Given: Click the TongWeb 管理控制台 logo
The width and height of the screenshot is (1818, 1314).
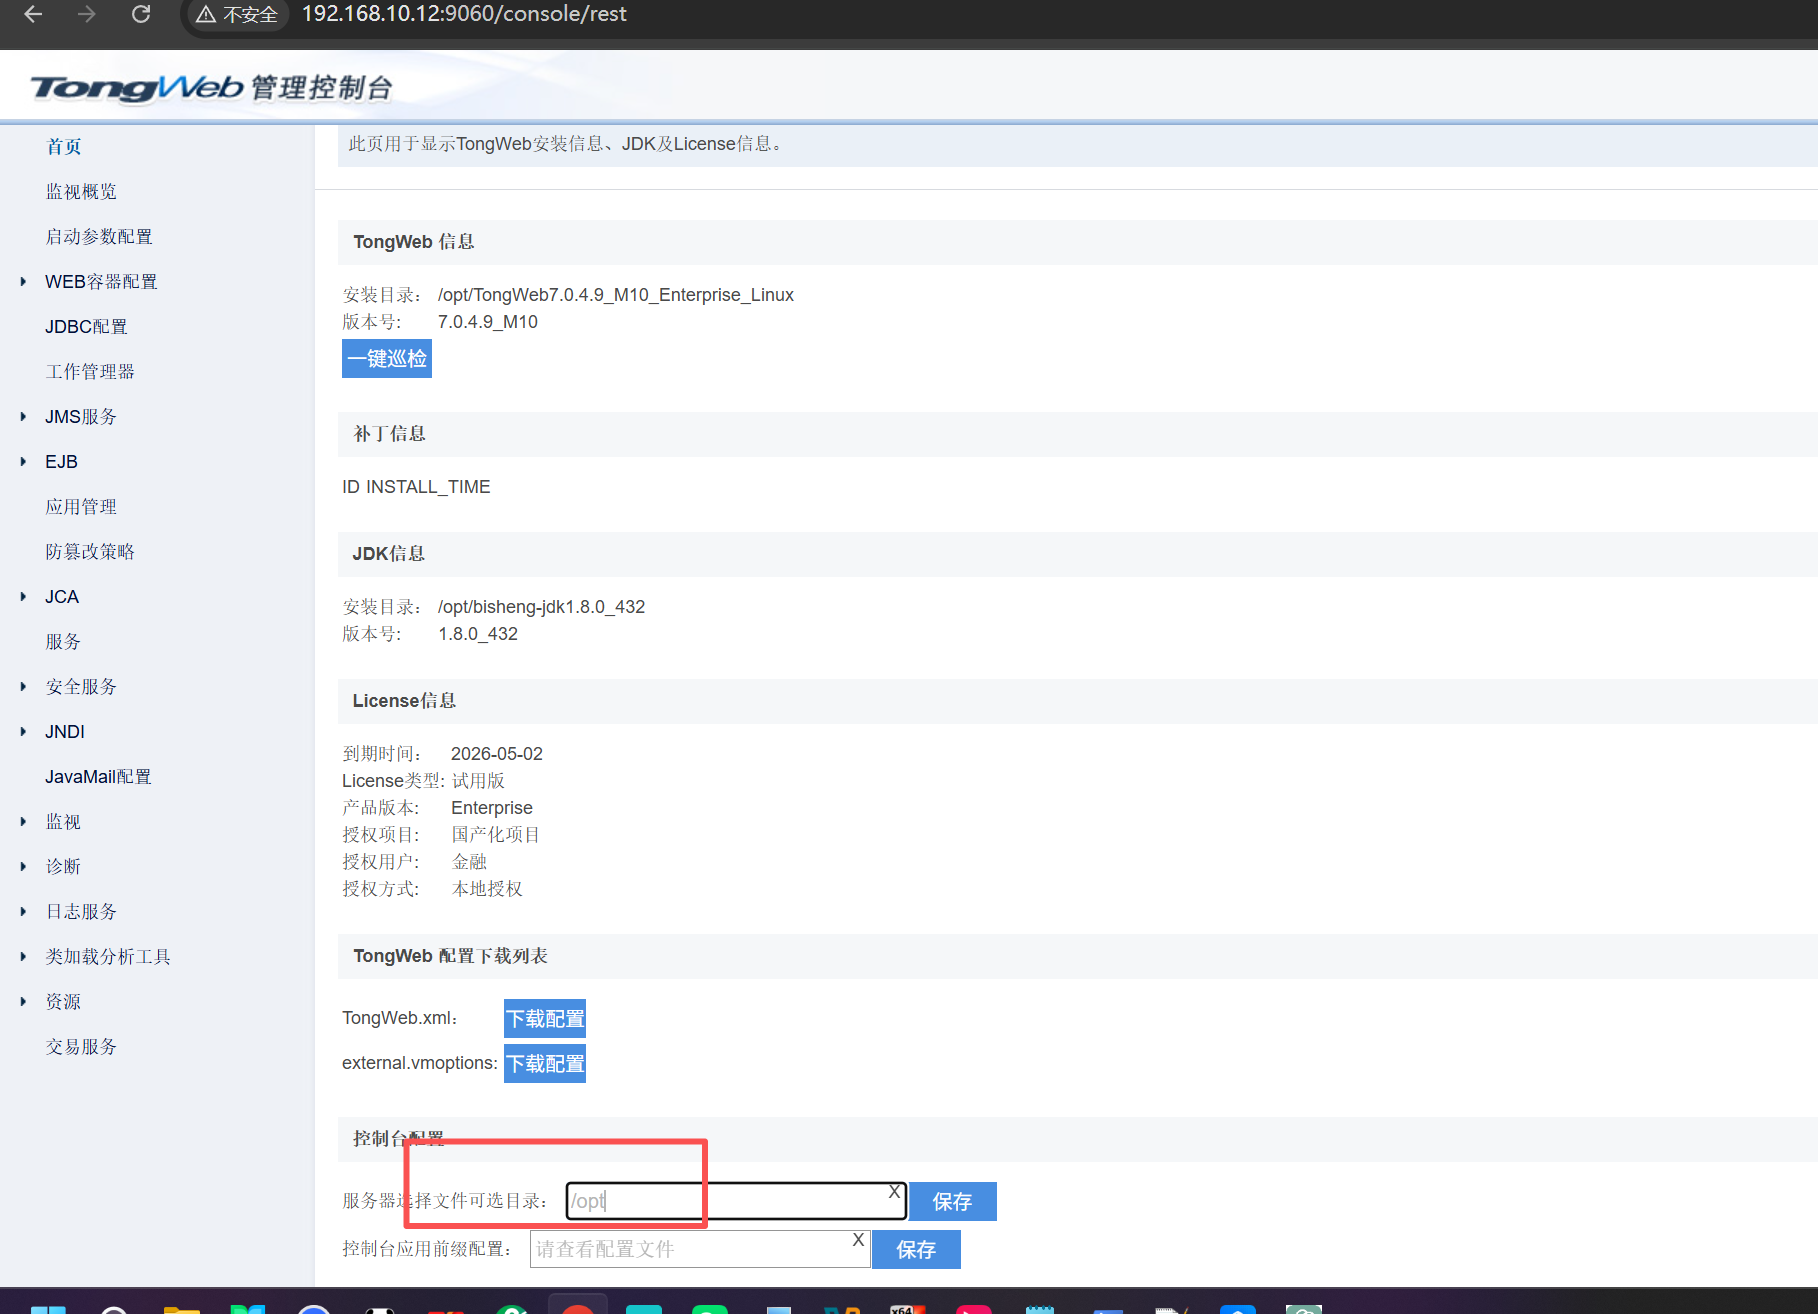Looking at the screenshot, I should click(211, 88).
